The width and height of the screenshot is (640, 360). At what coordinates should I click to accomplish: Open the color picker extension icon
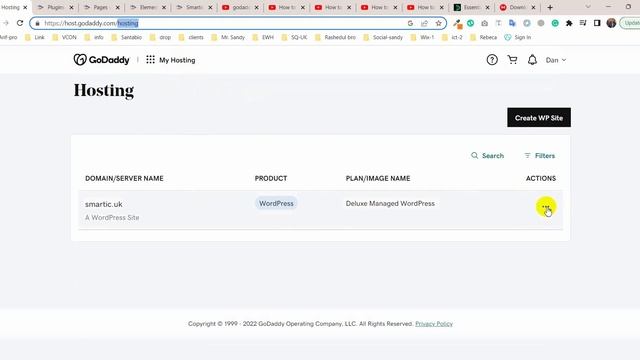(x=457, y=24)
